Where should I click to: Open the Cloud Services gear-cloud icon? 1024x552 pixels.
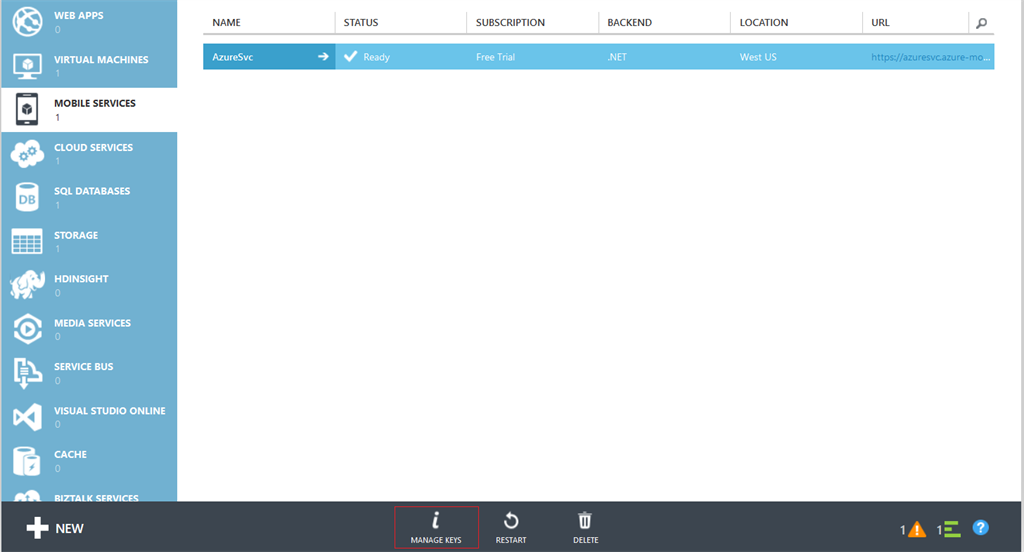point(27,154)
